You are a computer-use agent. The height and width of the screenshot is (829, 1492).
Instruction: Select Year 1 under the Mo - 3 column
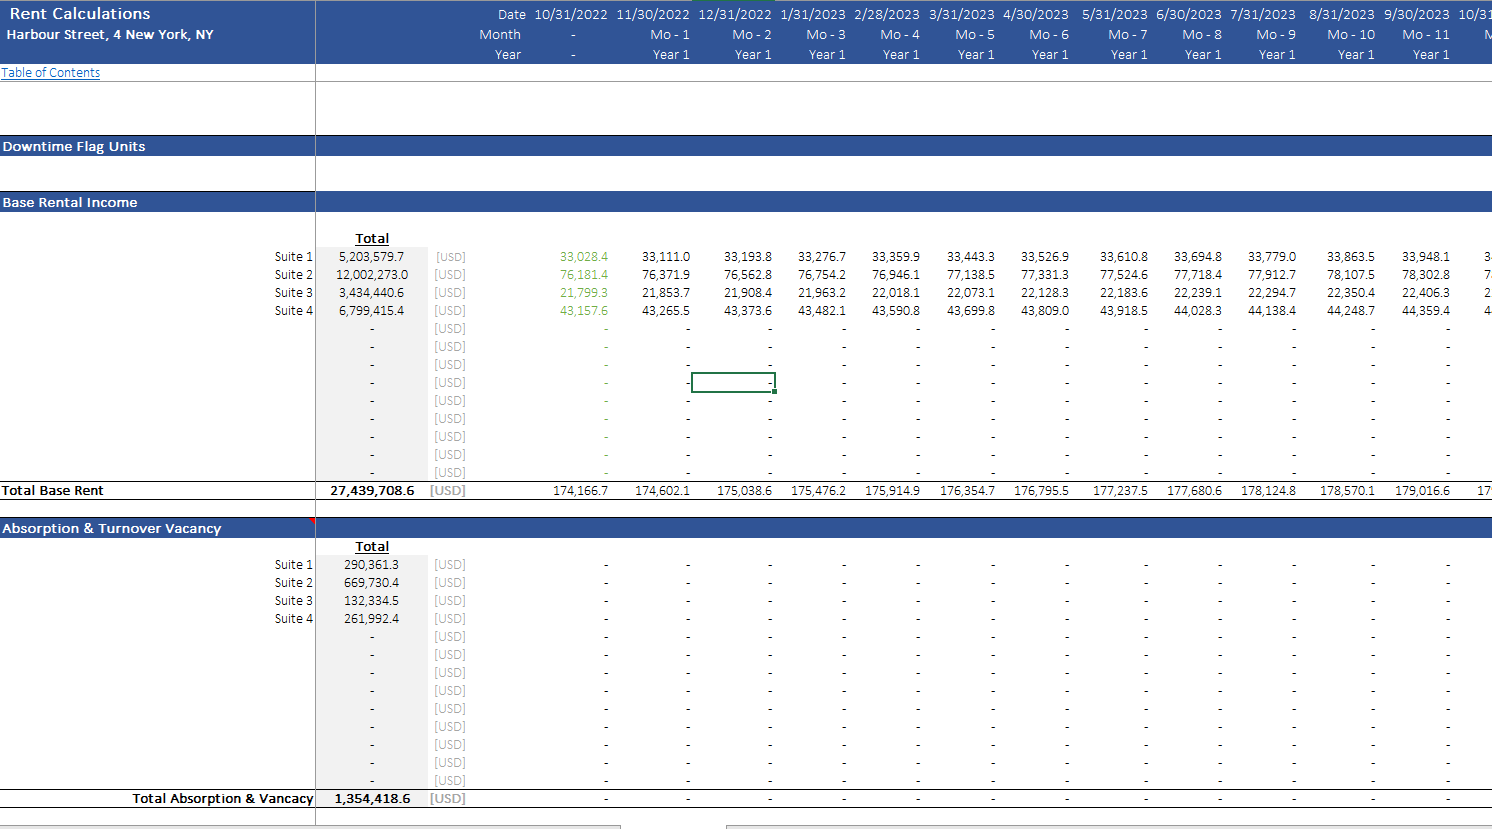coord(827,55)
